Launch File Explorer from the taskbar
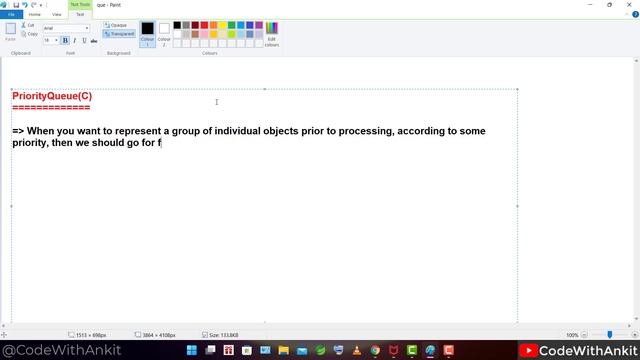Image resolution: width=640 pixels, height=360 pixels. (x=284, y=350)
